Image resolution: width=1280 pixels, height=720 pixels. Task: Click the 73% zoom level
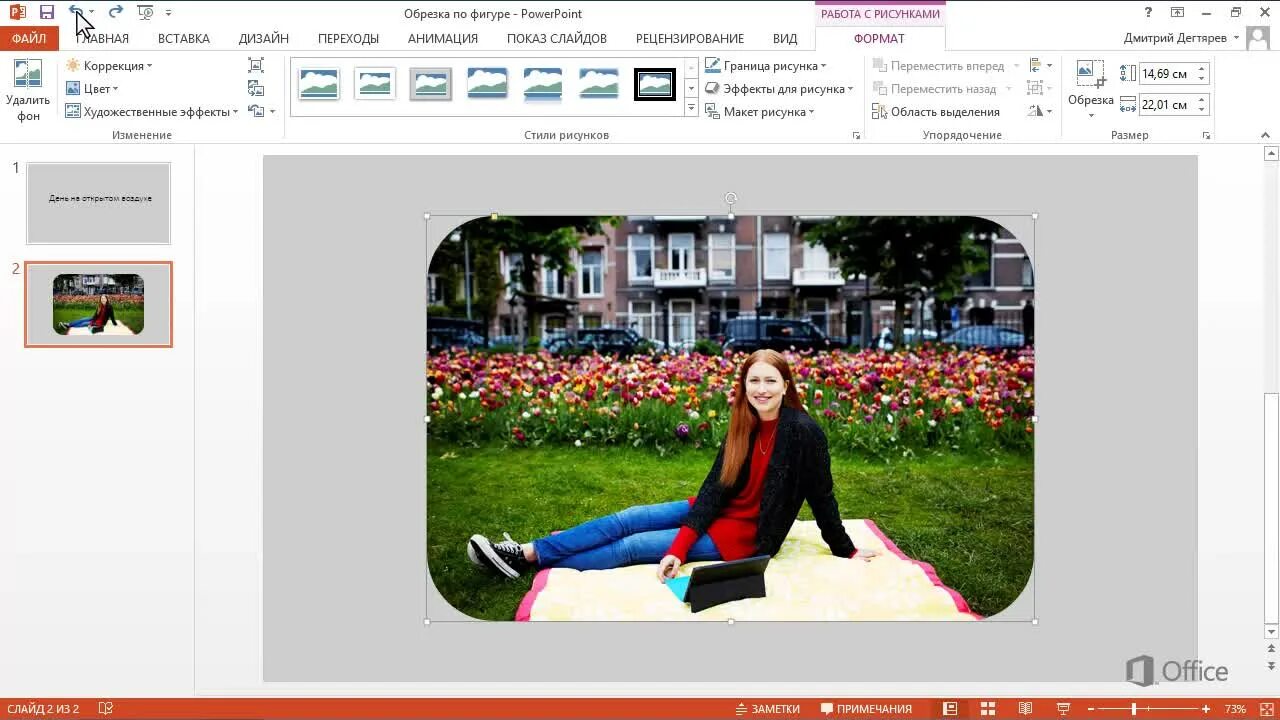pos(1235,709)
